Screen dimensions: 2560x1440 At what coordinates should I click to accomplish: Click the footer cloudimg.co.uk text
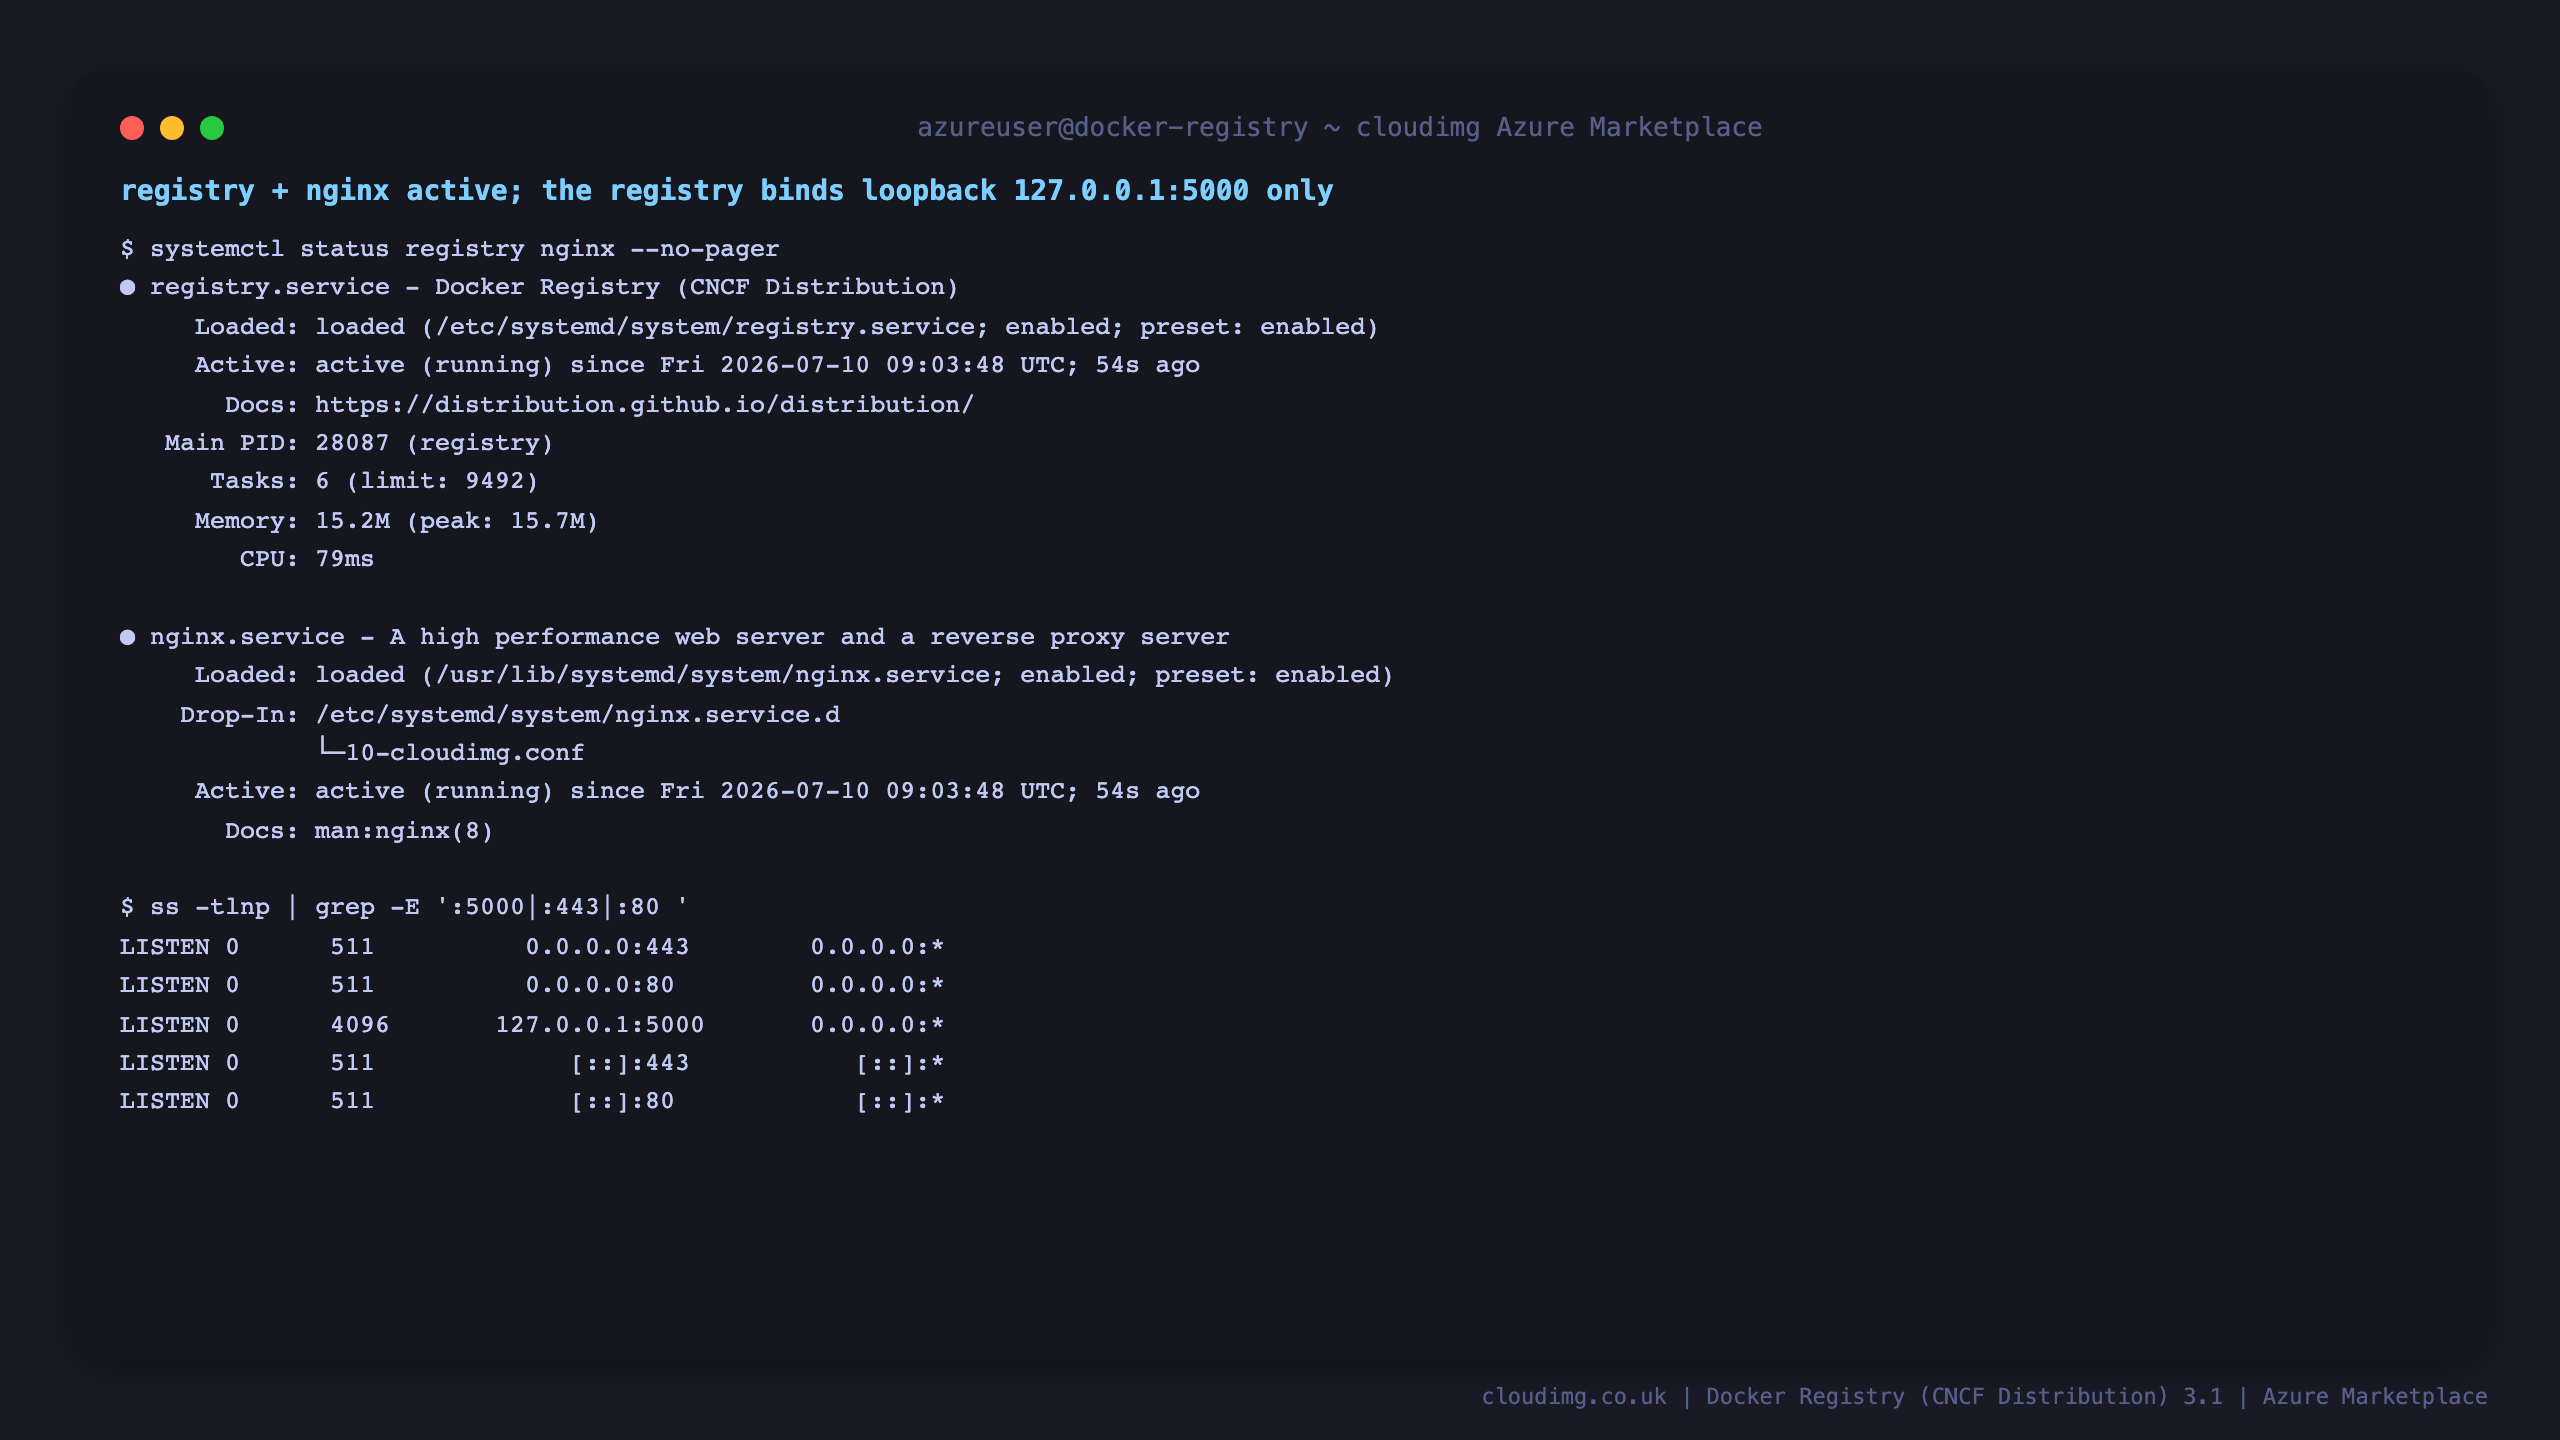pos(1574,1397)
